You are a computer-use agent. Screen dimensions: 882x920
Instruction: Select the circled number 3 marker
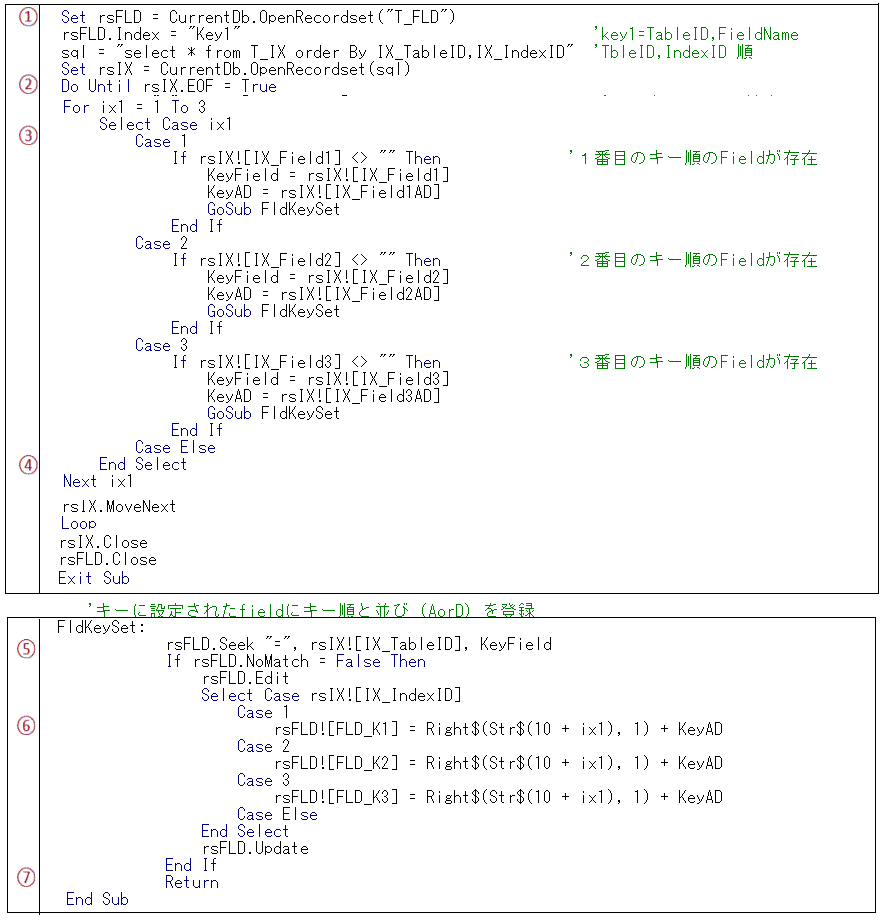pyautogui.click(x=27, y=135)
